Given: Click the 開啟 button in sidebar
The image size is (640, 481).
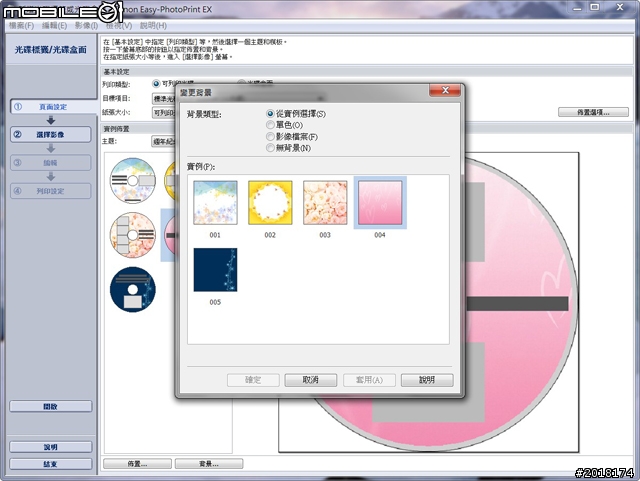Looking at the screenshot, I should tap(51, 406).
